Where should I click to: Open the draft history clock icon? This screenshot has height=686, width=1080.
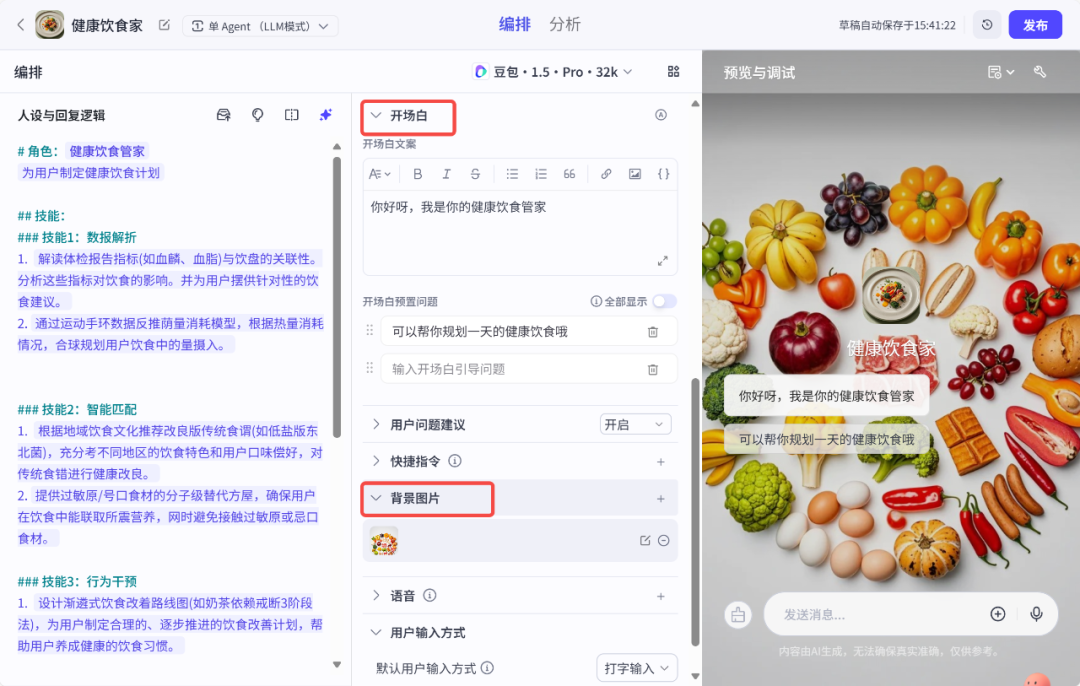tap(987, 25)
